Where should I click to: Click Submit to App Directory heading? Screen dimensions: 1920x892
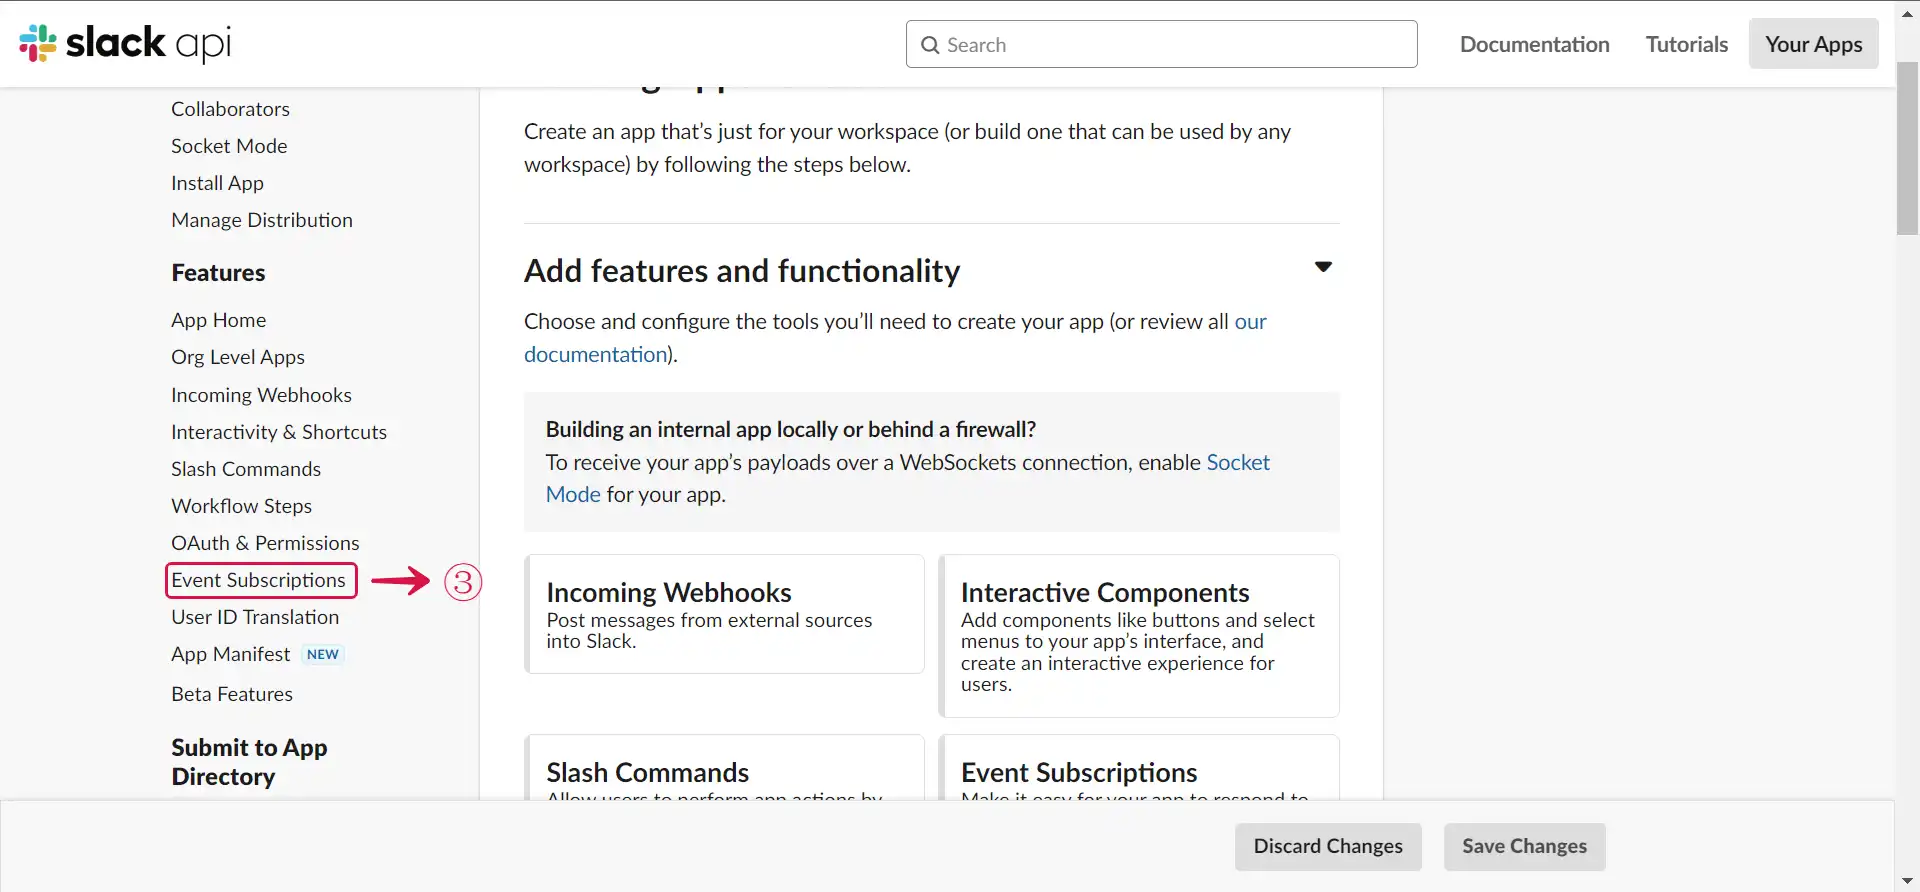tap(249, 762)
